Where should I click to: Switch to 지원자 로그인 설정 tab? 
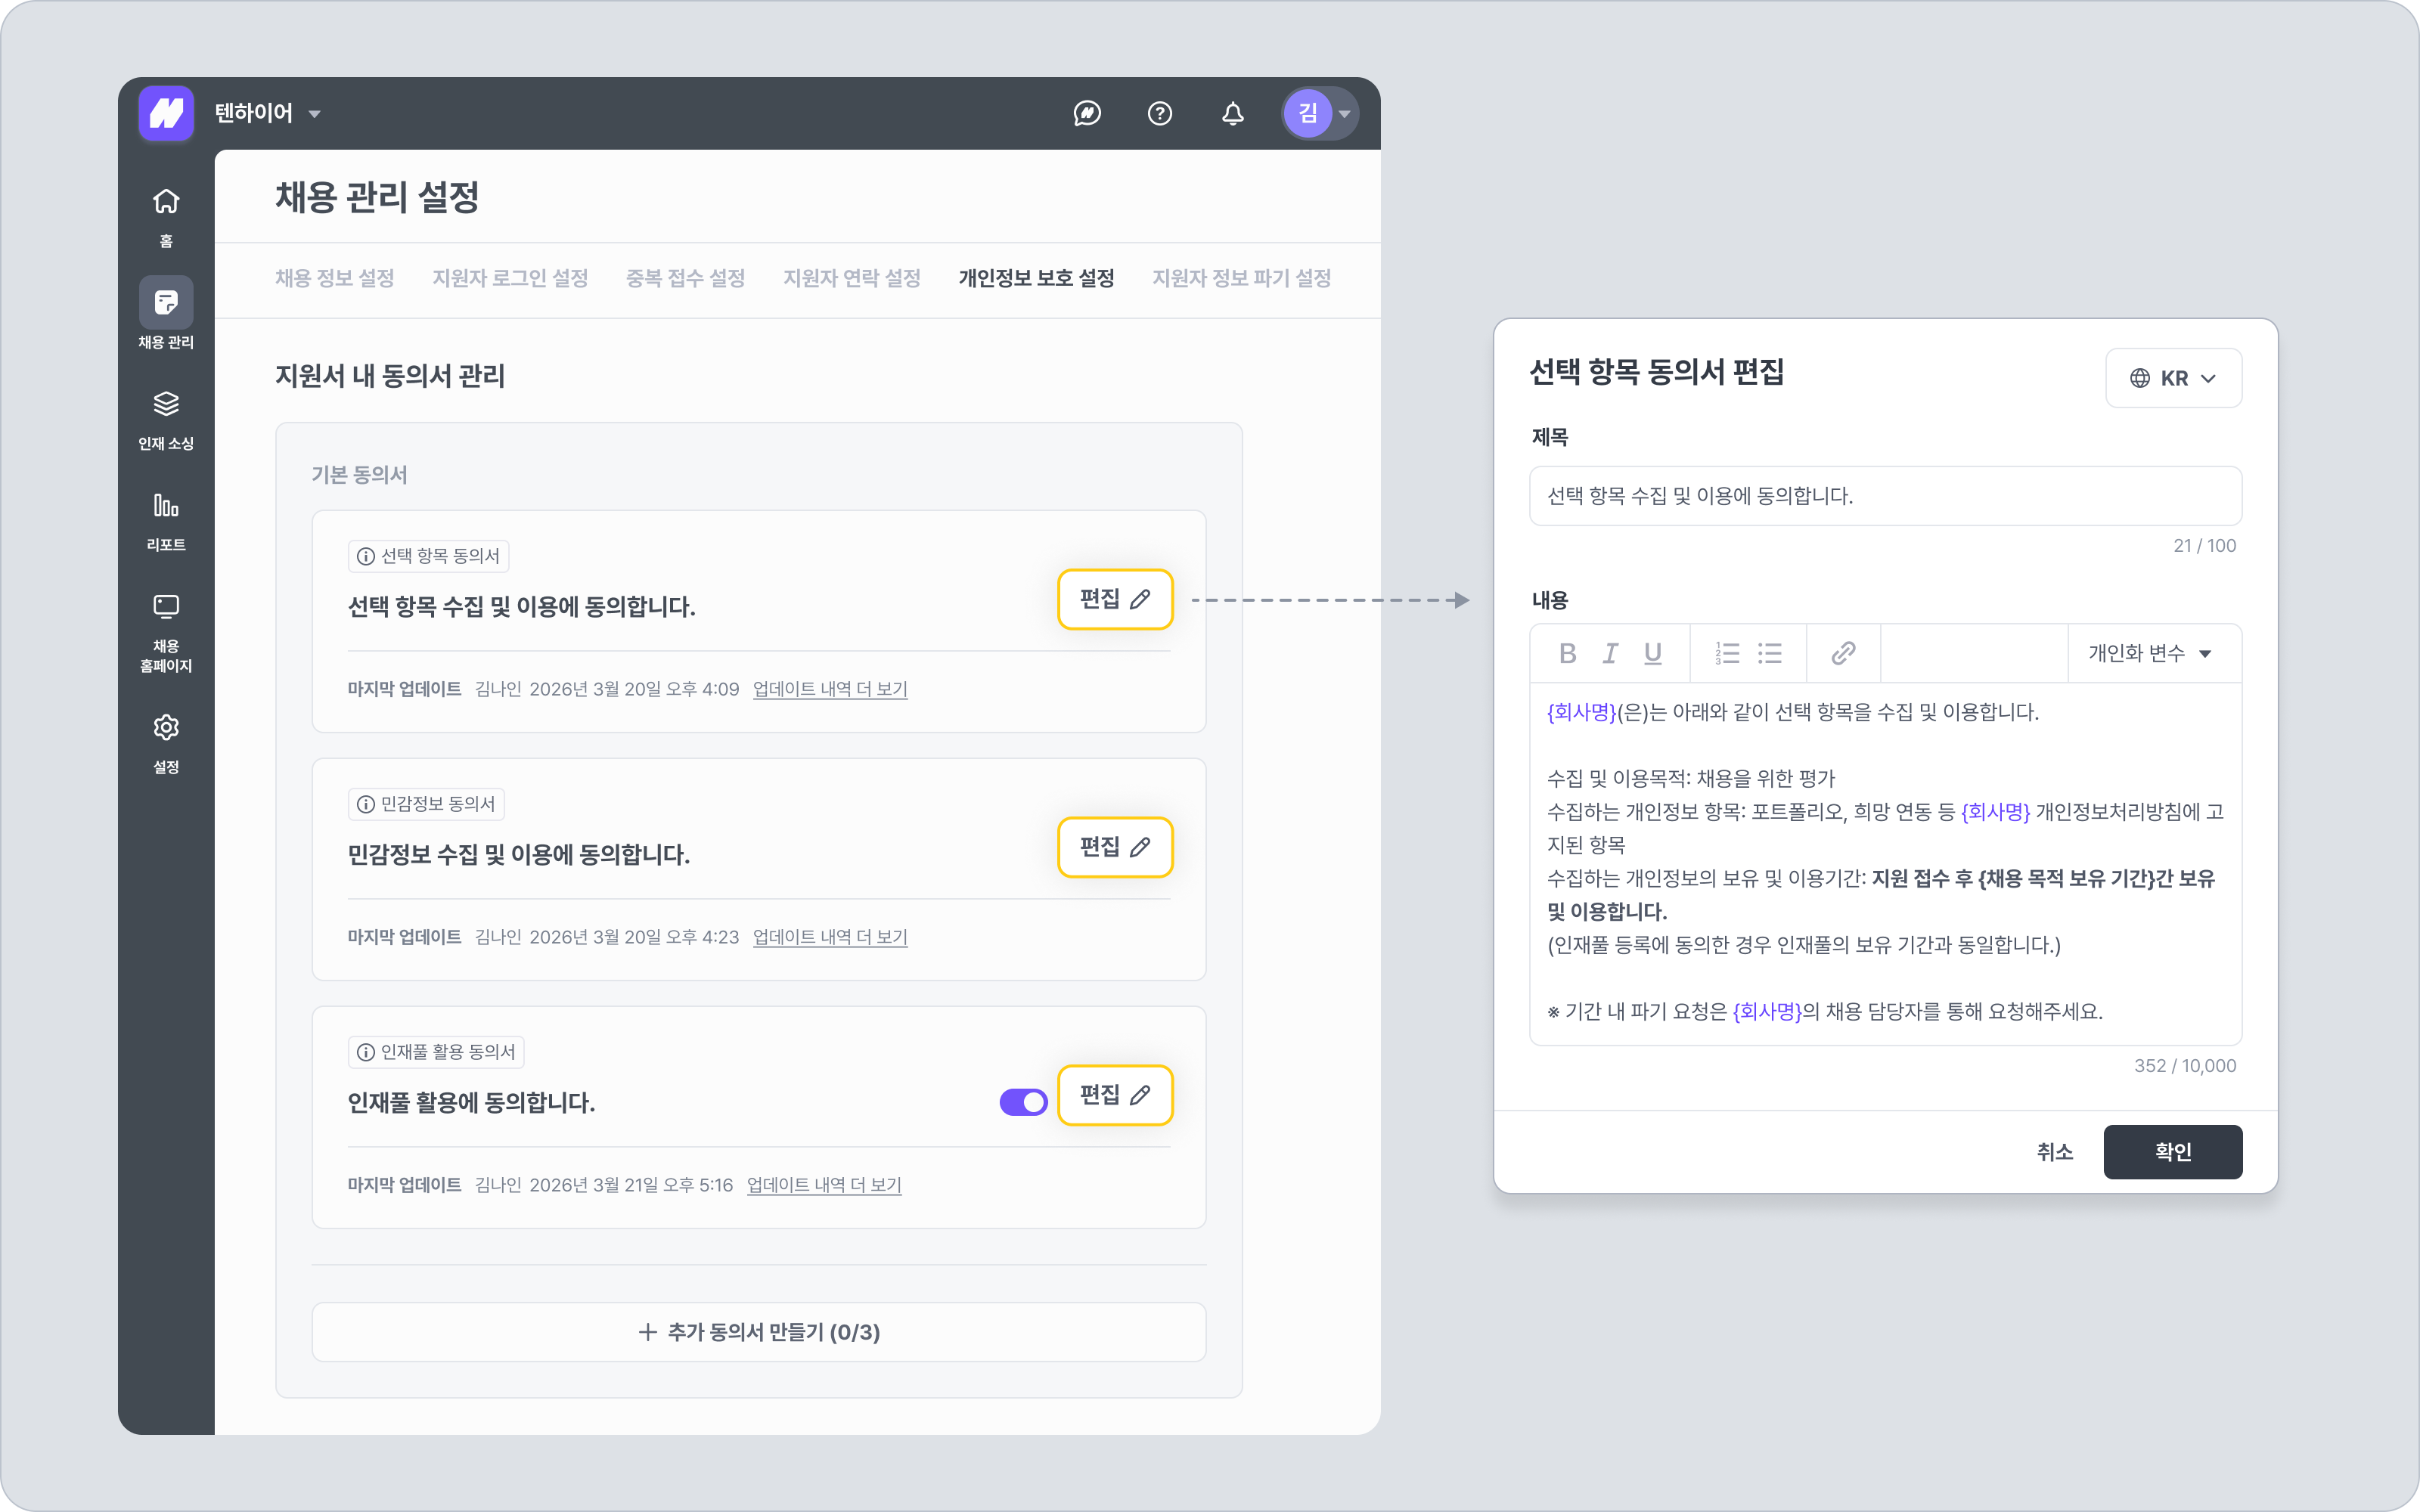click(x=510, y=278)
